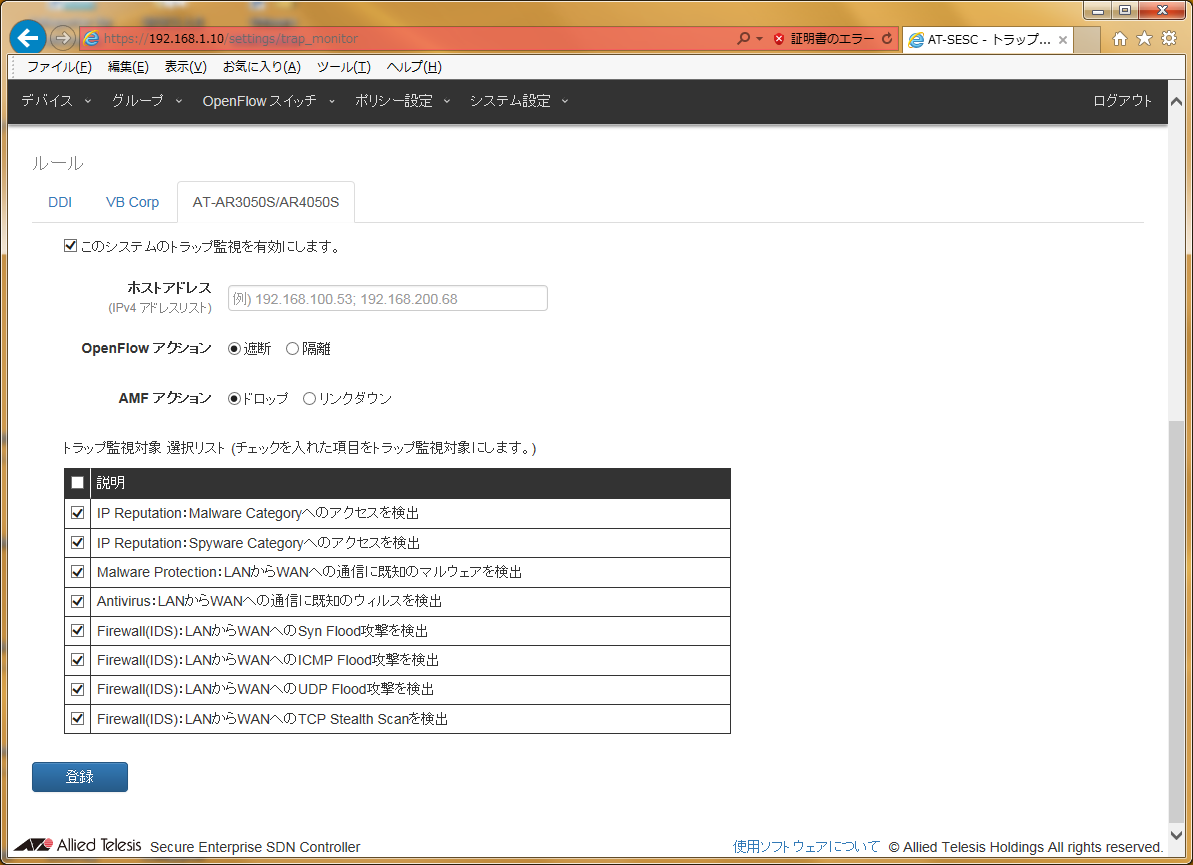Click the browser address bar URL
Image resolution: width=1193 pixels, height=865 pixels.
tap(231, 39)
